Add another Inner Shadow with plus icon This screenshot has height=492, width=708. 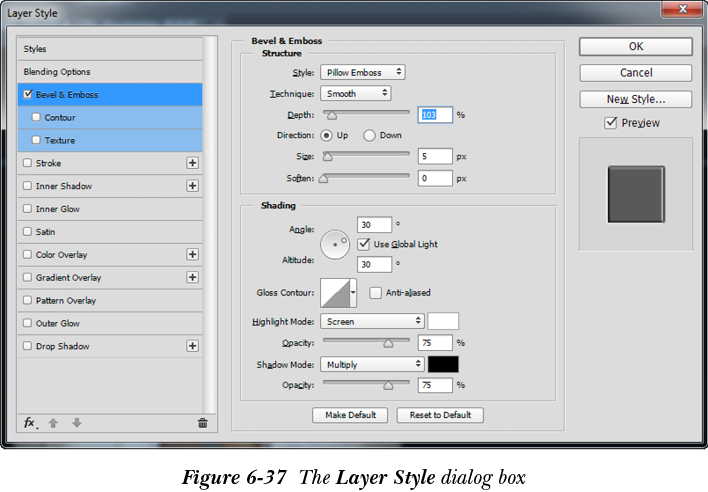(x=192, y=186)
